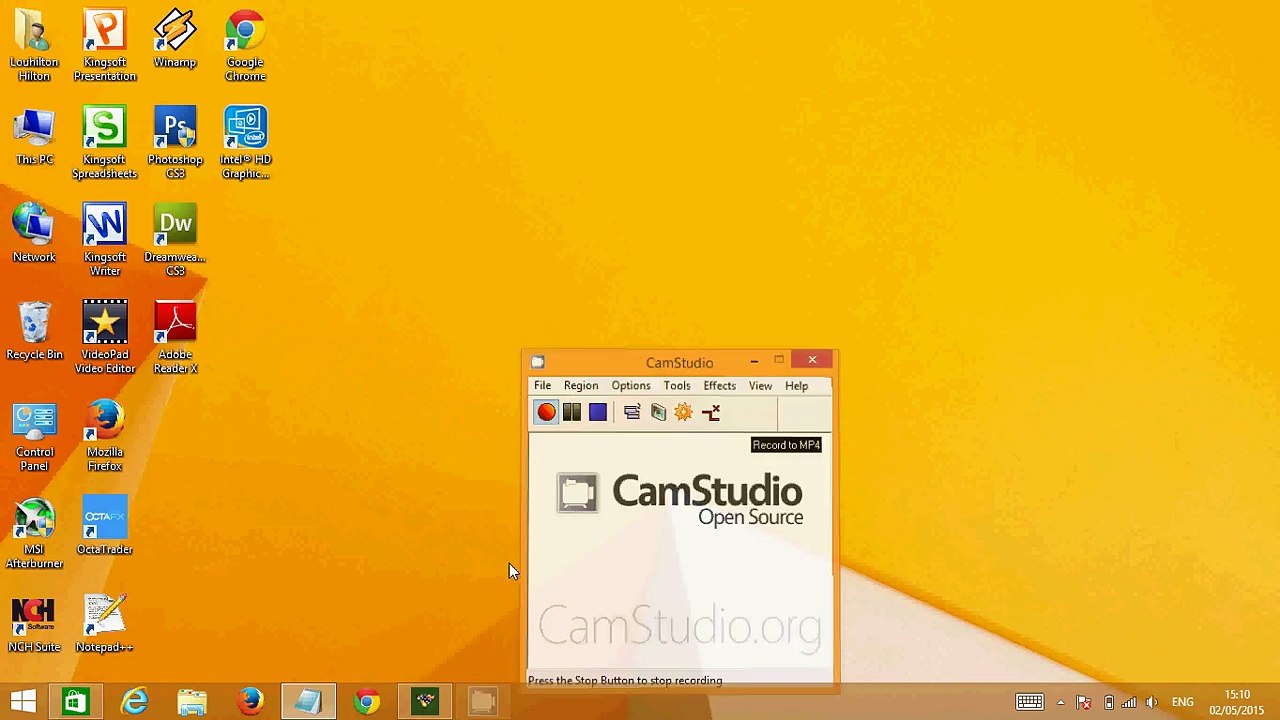Select the Google Chrome desktop shortcut

coord(245,46)
